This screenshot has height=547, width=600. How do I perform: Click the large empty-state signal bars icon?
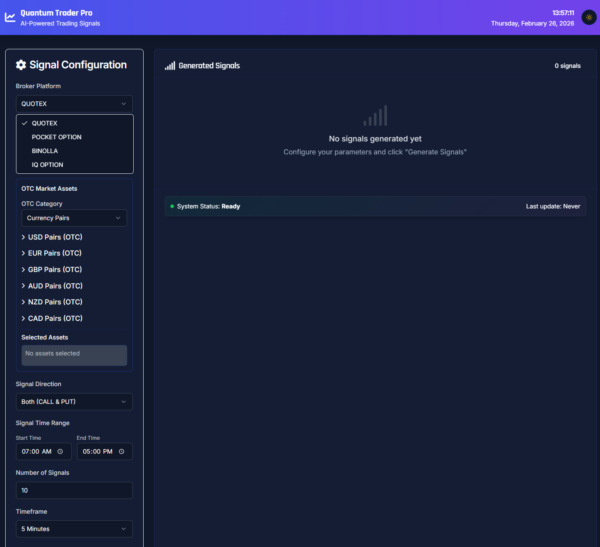375,116
